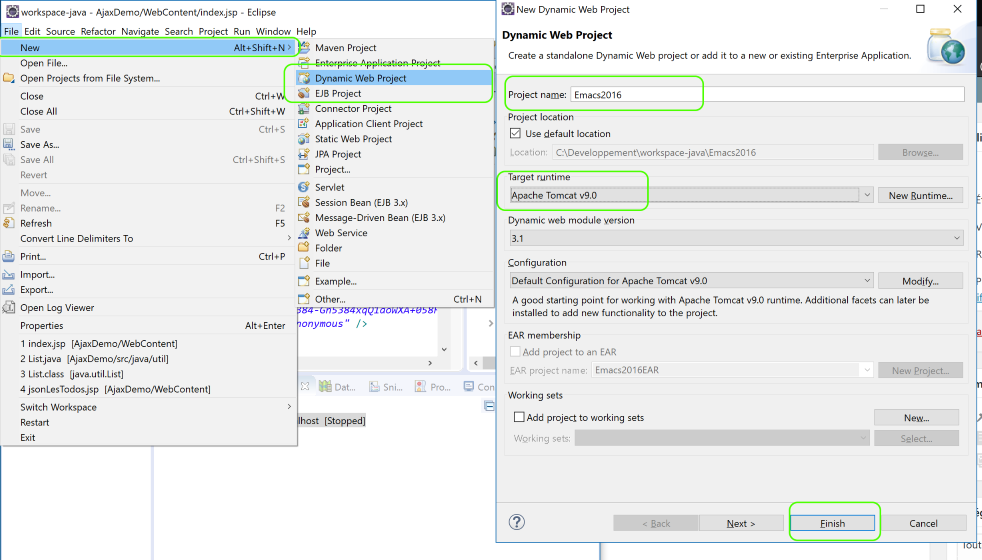
Task: Click the Message-Driven Bean icon
Action: 304,217
